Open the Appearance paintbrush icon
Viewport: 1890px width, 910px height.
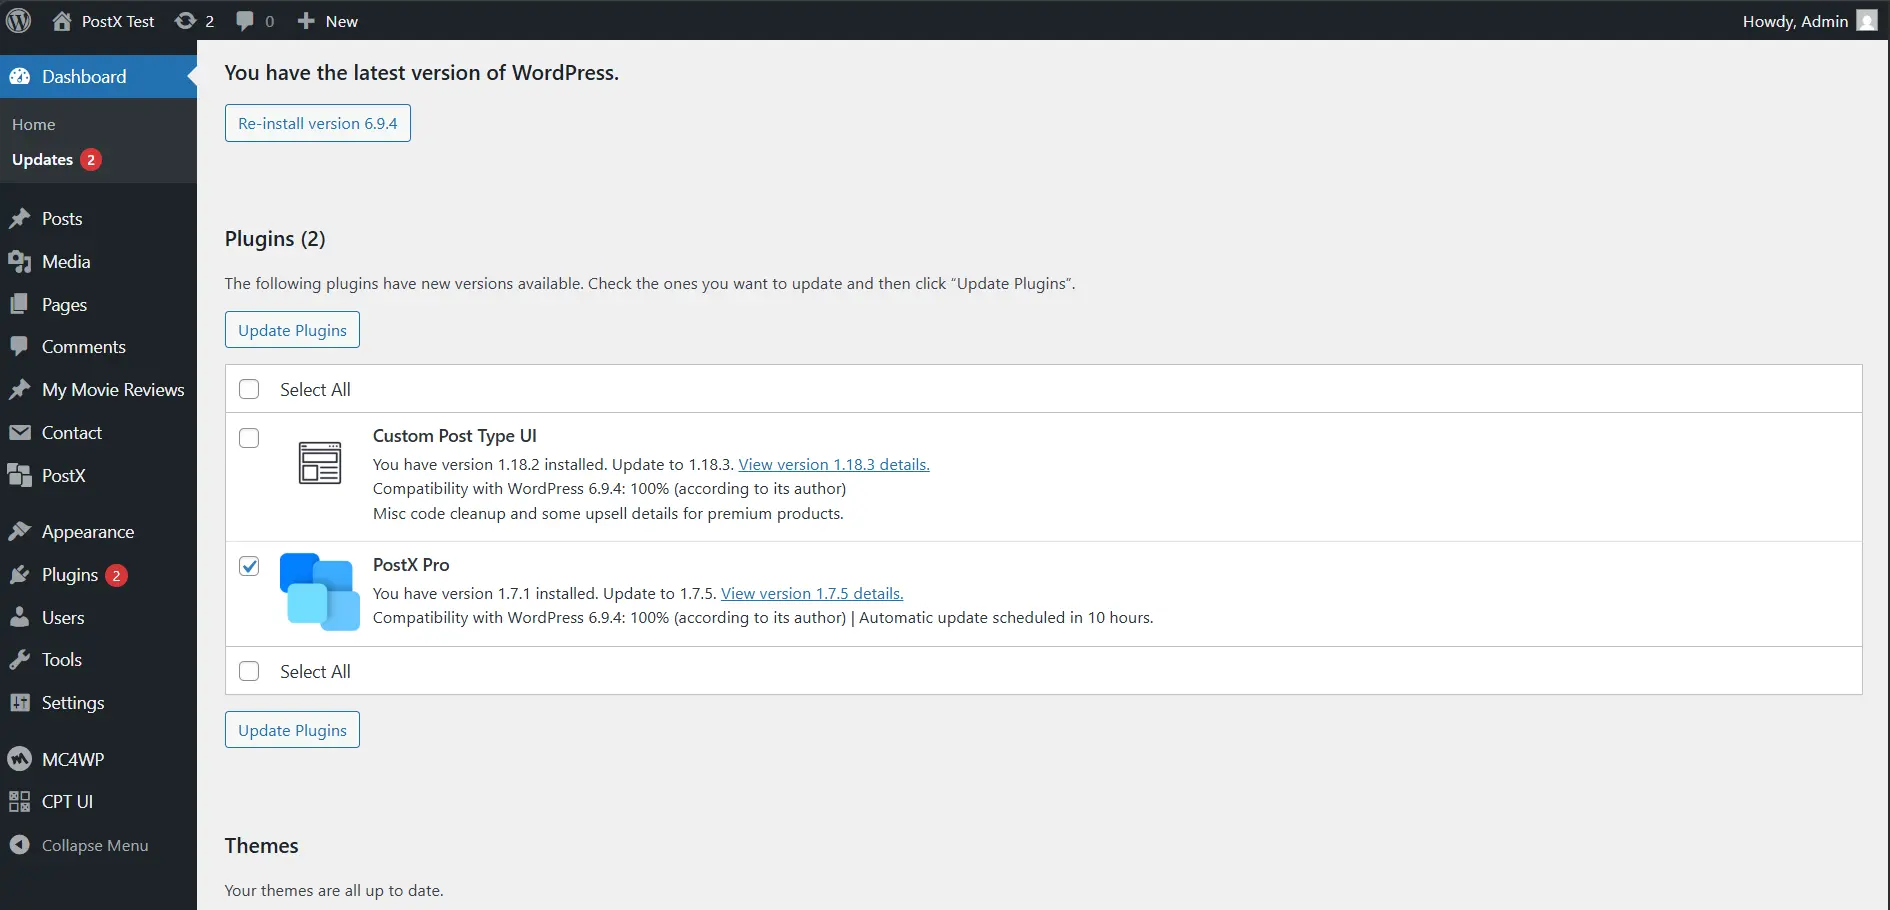point(20,531)
